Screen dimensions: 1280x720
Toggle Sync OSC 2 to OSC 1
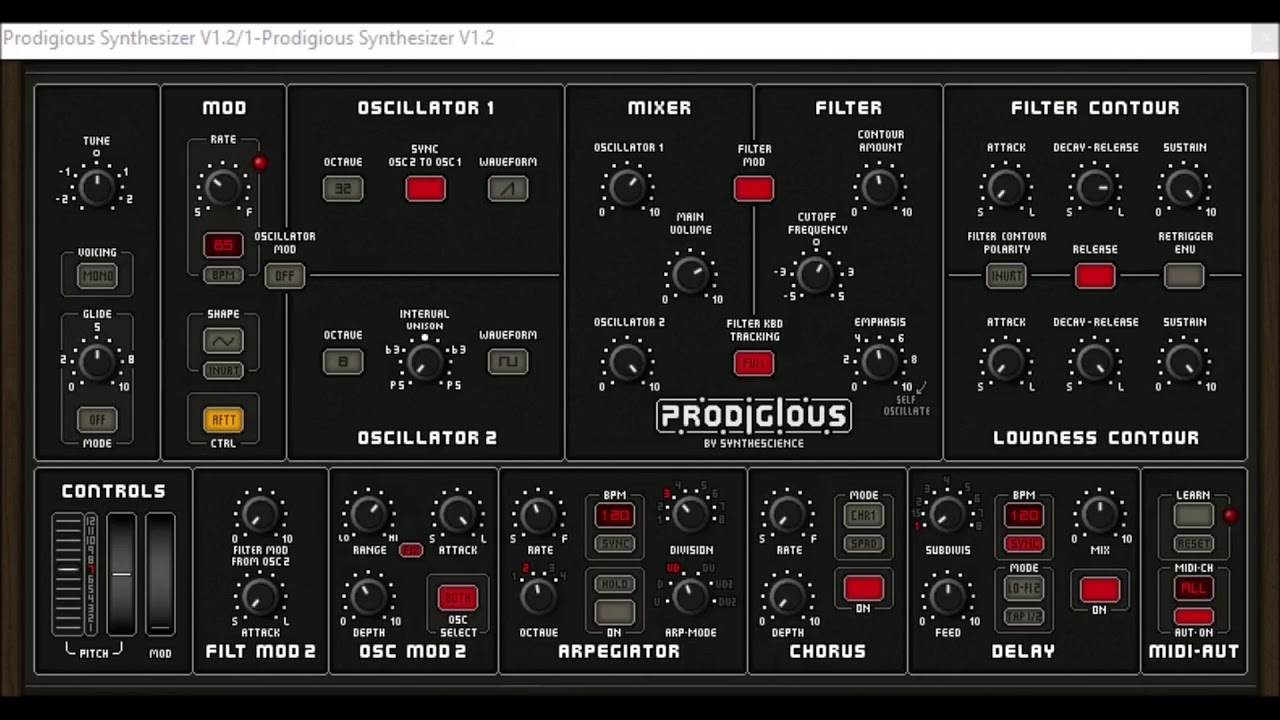coord(425,188)
